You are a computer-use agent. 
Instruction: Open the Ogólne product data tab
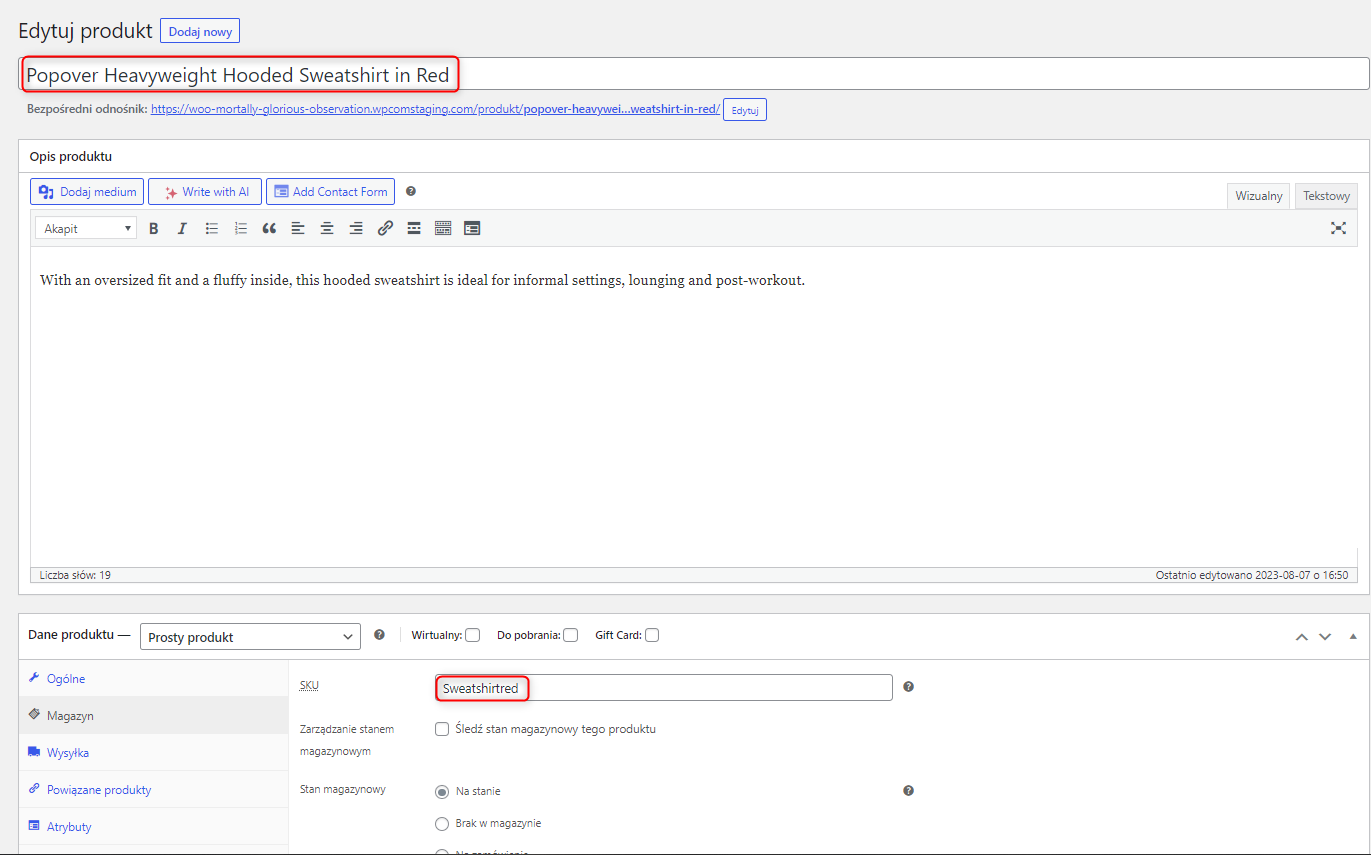pyautogui.click(x=154, y=679)
